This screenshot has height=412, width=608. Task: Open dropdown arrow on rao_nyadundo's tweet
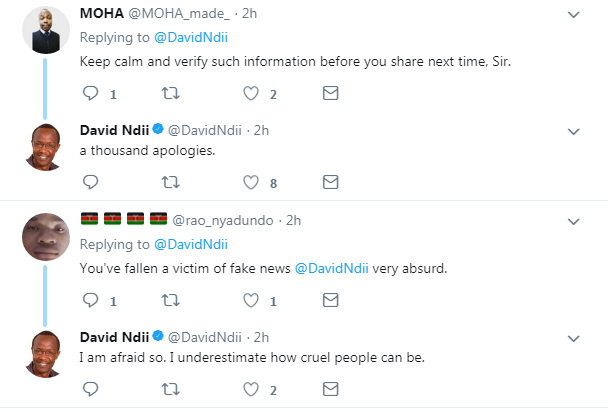pos(573,222)
